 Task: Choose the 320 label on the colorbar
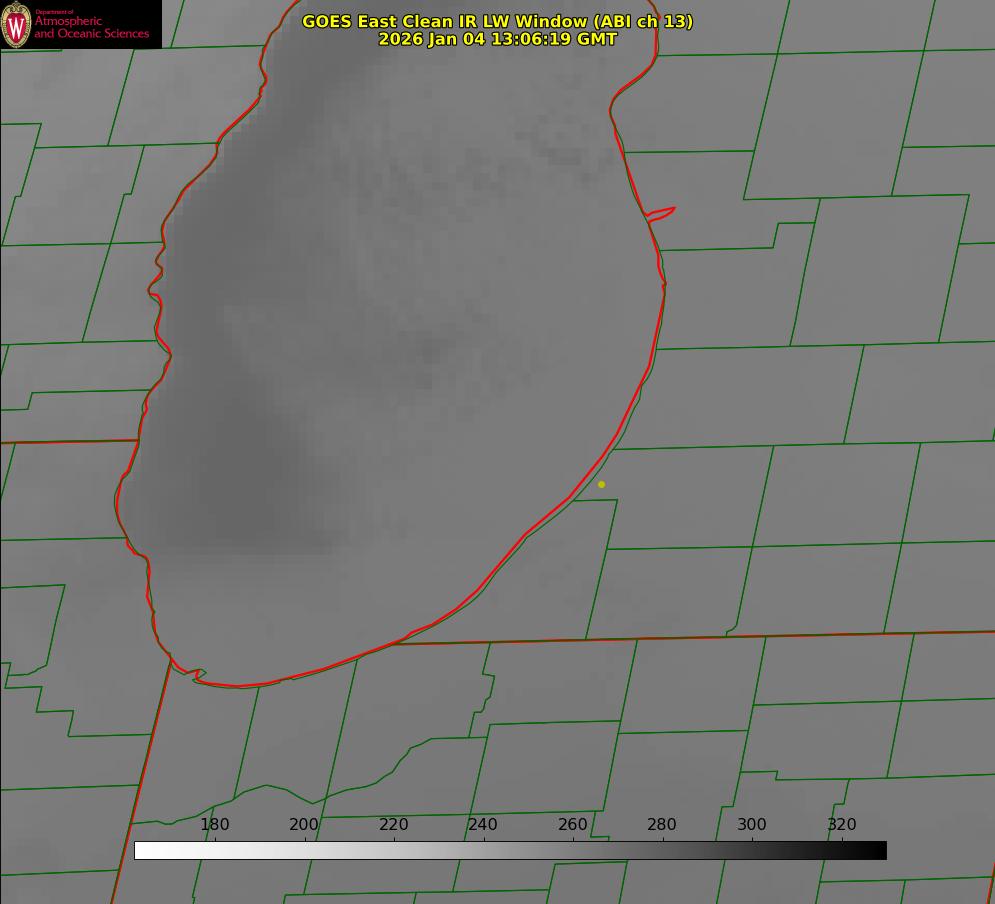tap(842, 825)
